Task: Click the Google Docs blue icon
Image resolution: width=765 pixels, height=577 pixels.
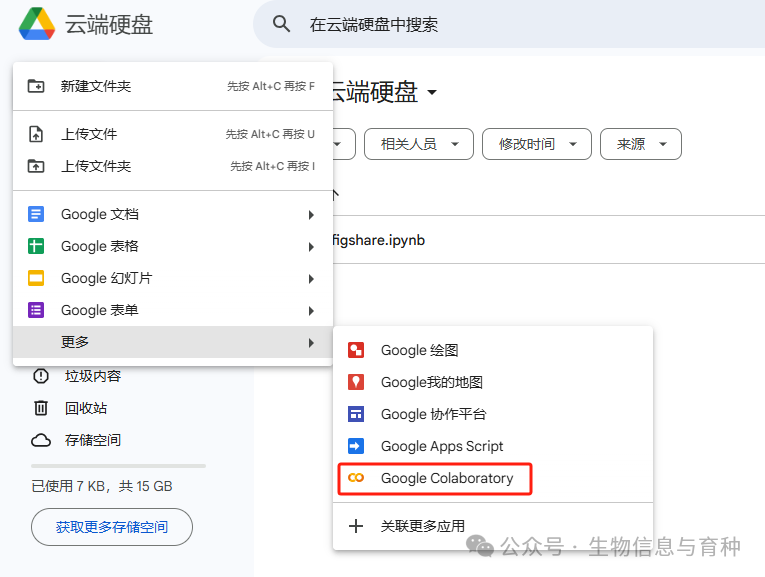Action: (36, 214)
